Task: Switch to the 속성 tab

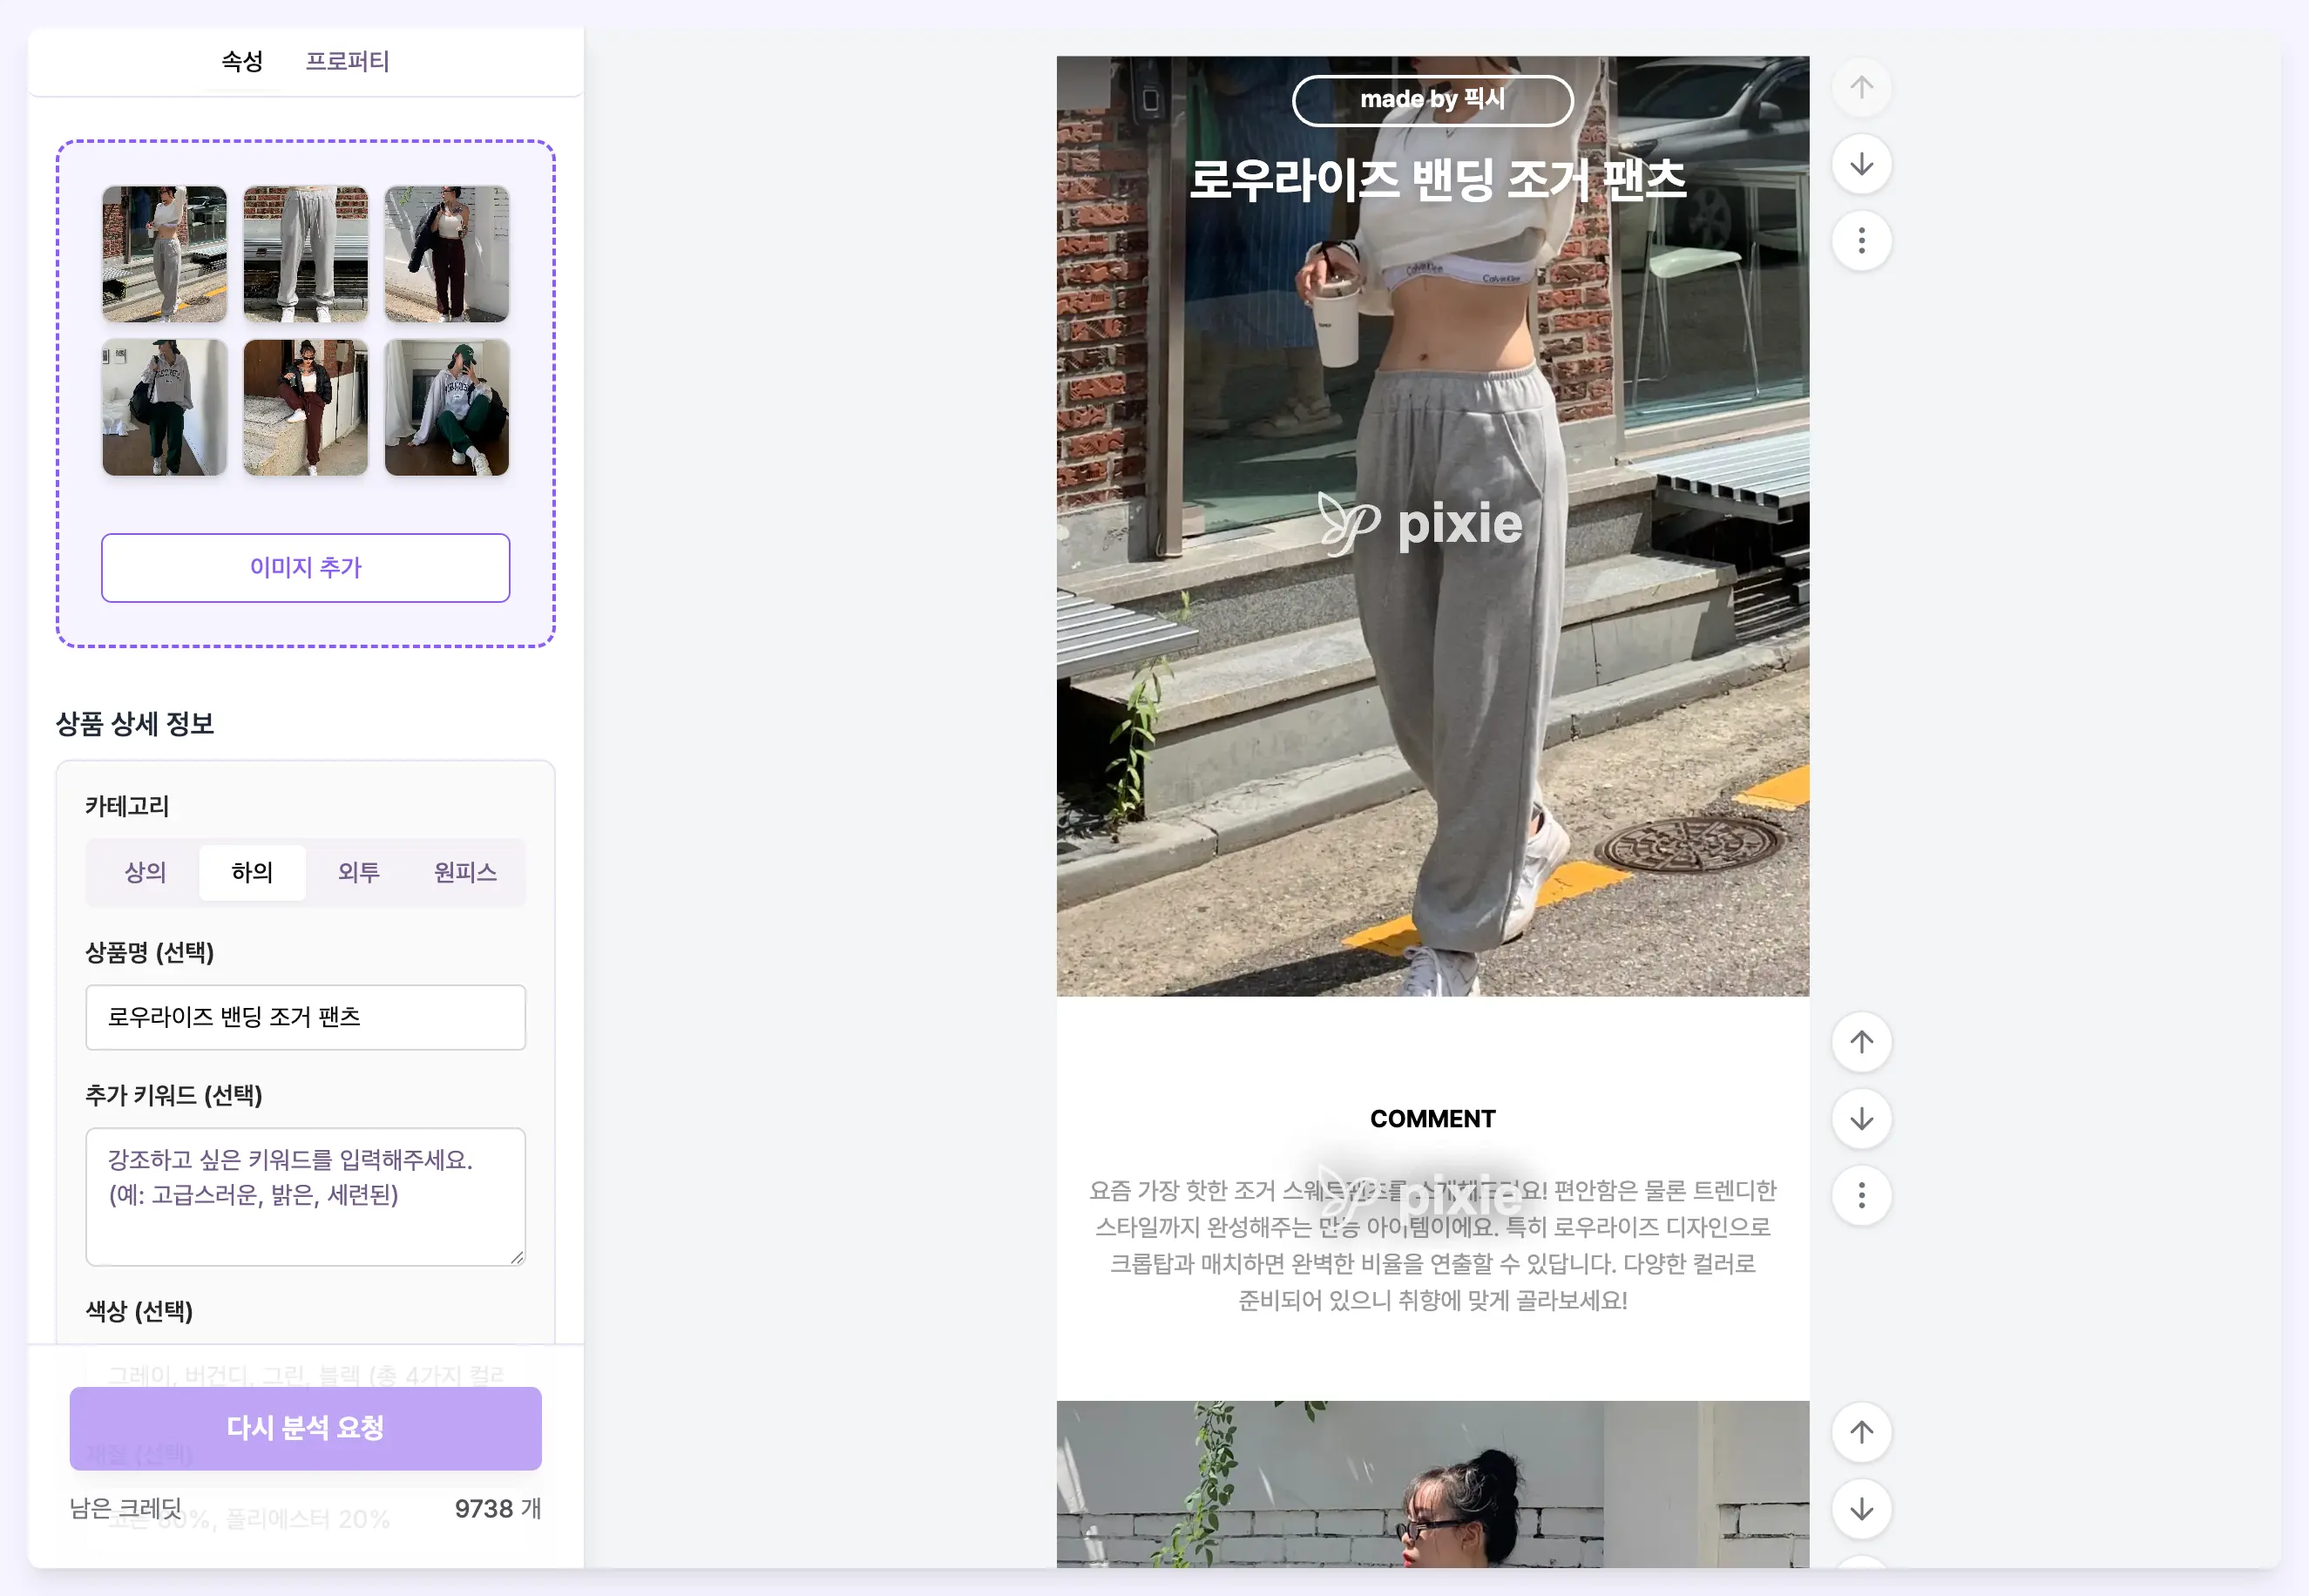Action: tap(242, 61)
